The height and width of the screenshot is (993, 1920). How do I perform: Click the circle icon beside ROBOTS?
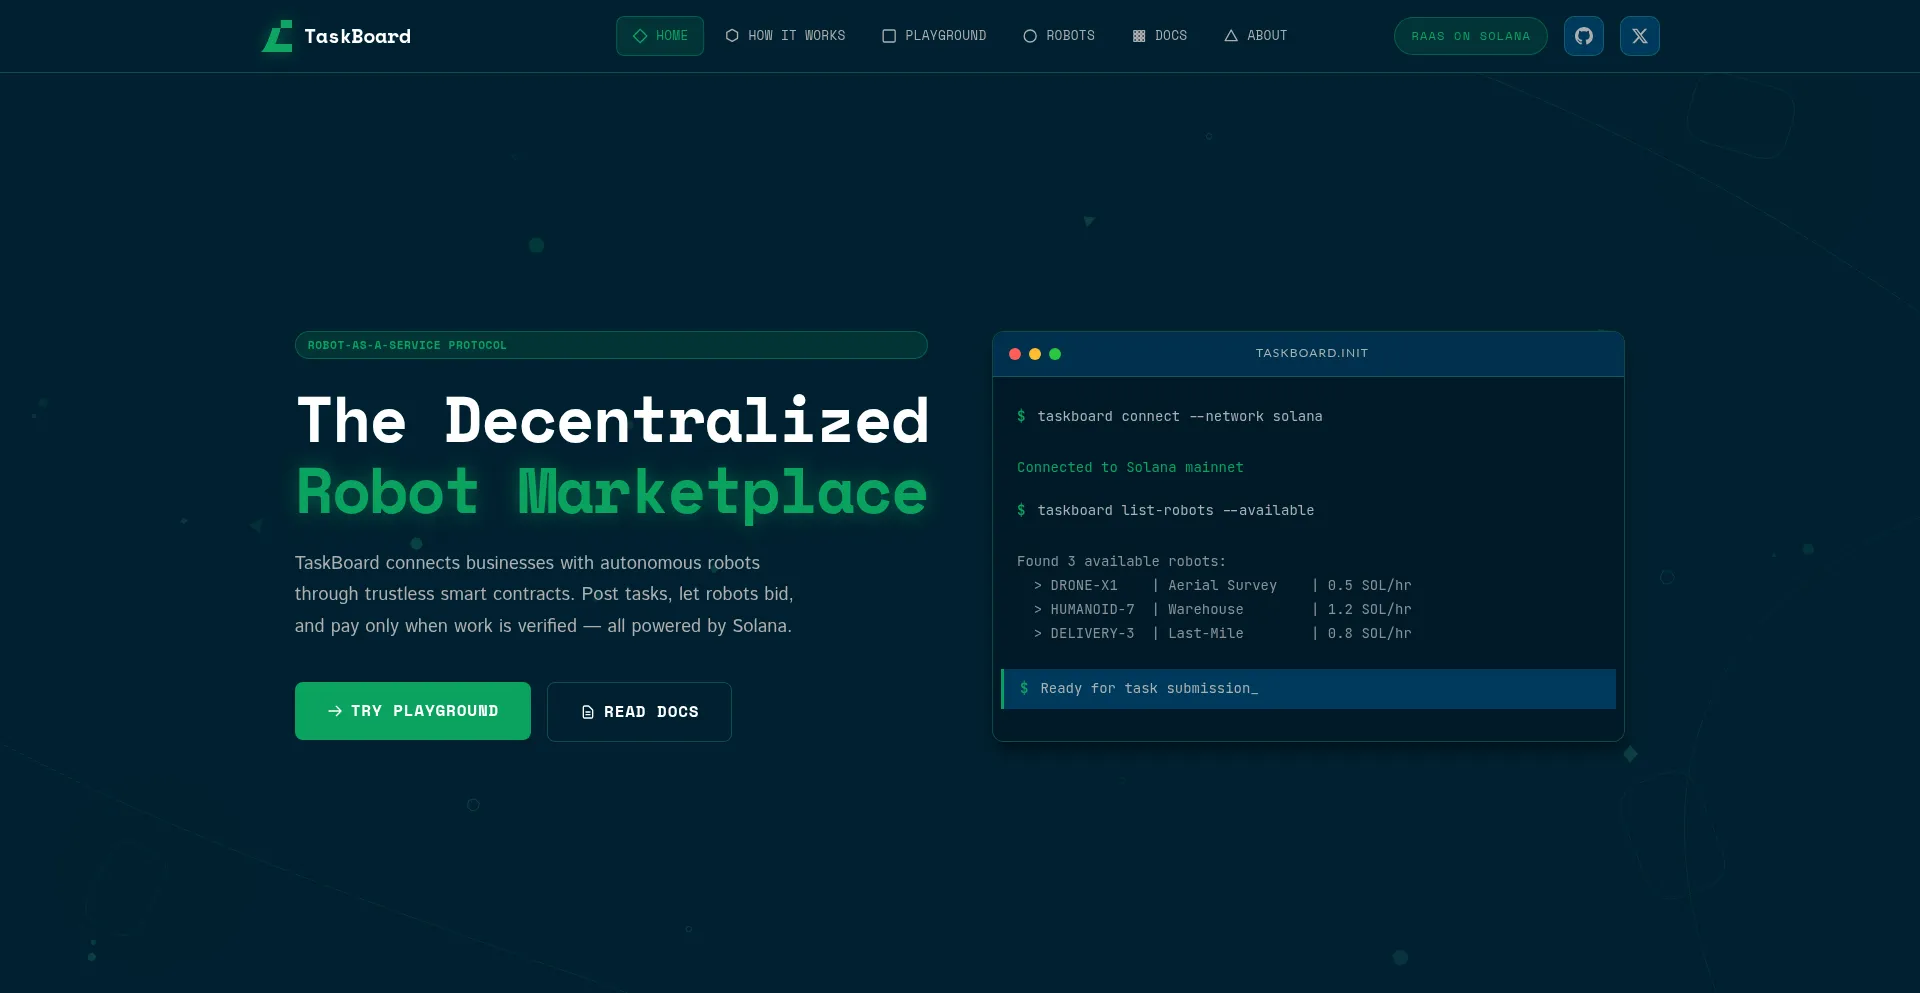1029,36
